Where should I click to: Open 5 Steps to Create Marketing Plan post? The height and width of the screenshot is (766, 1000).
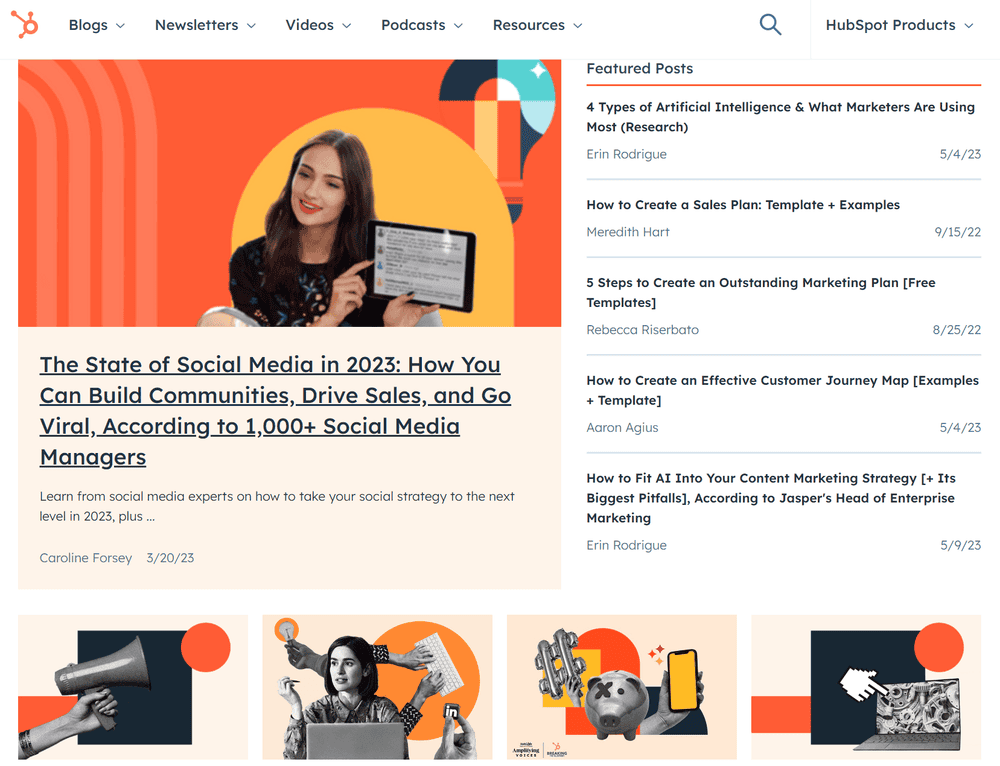coord(761,292)
